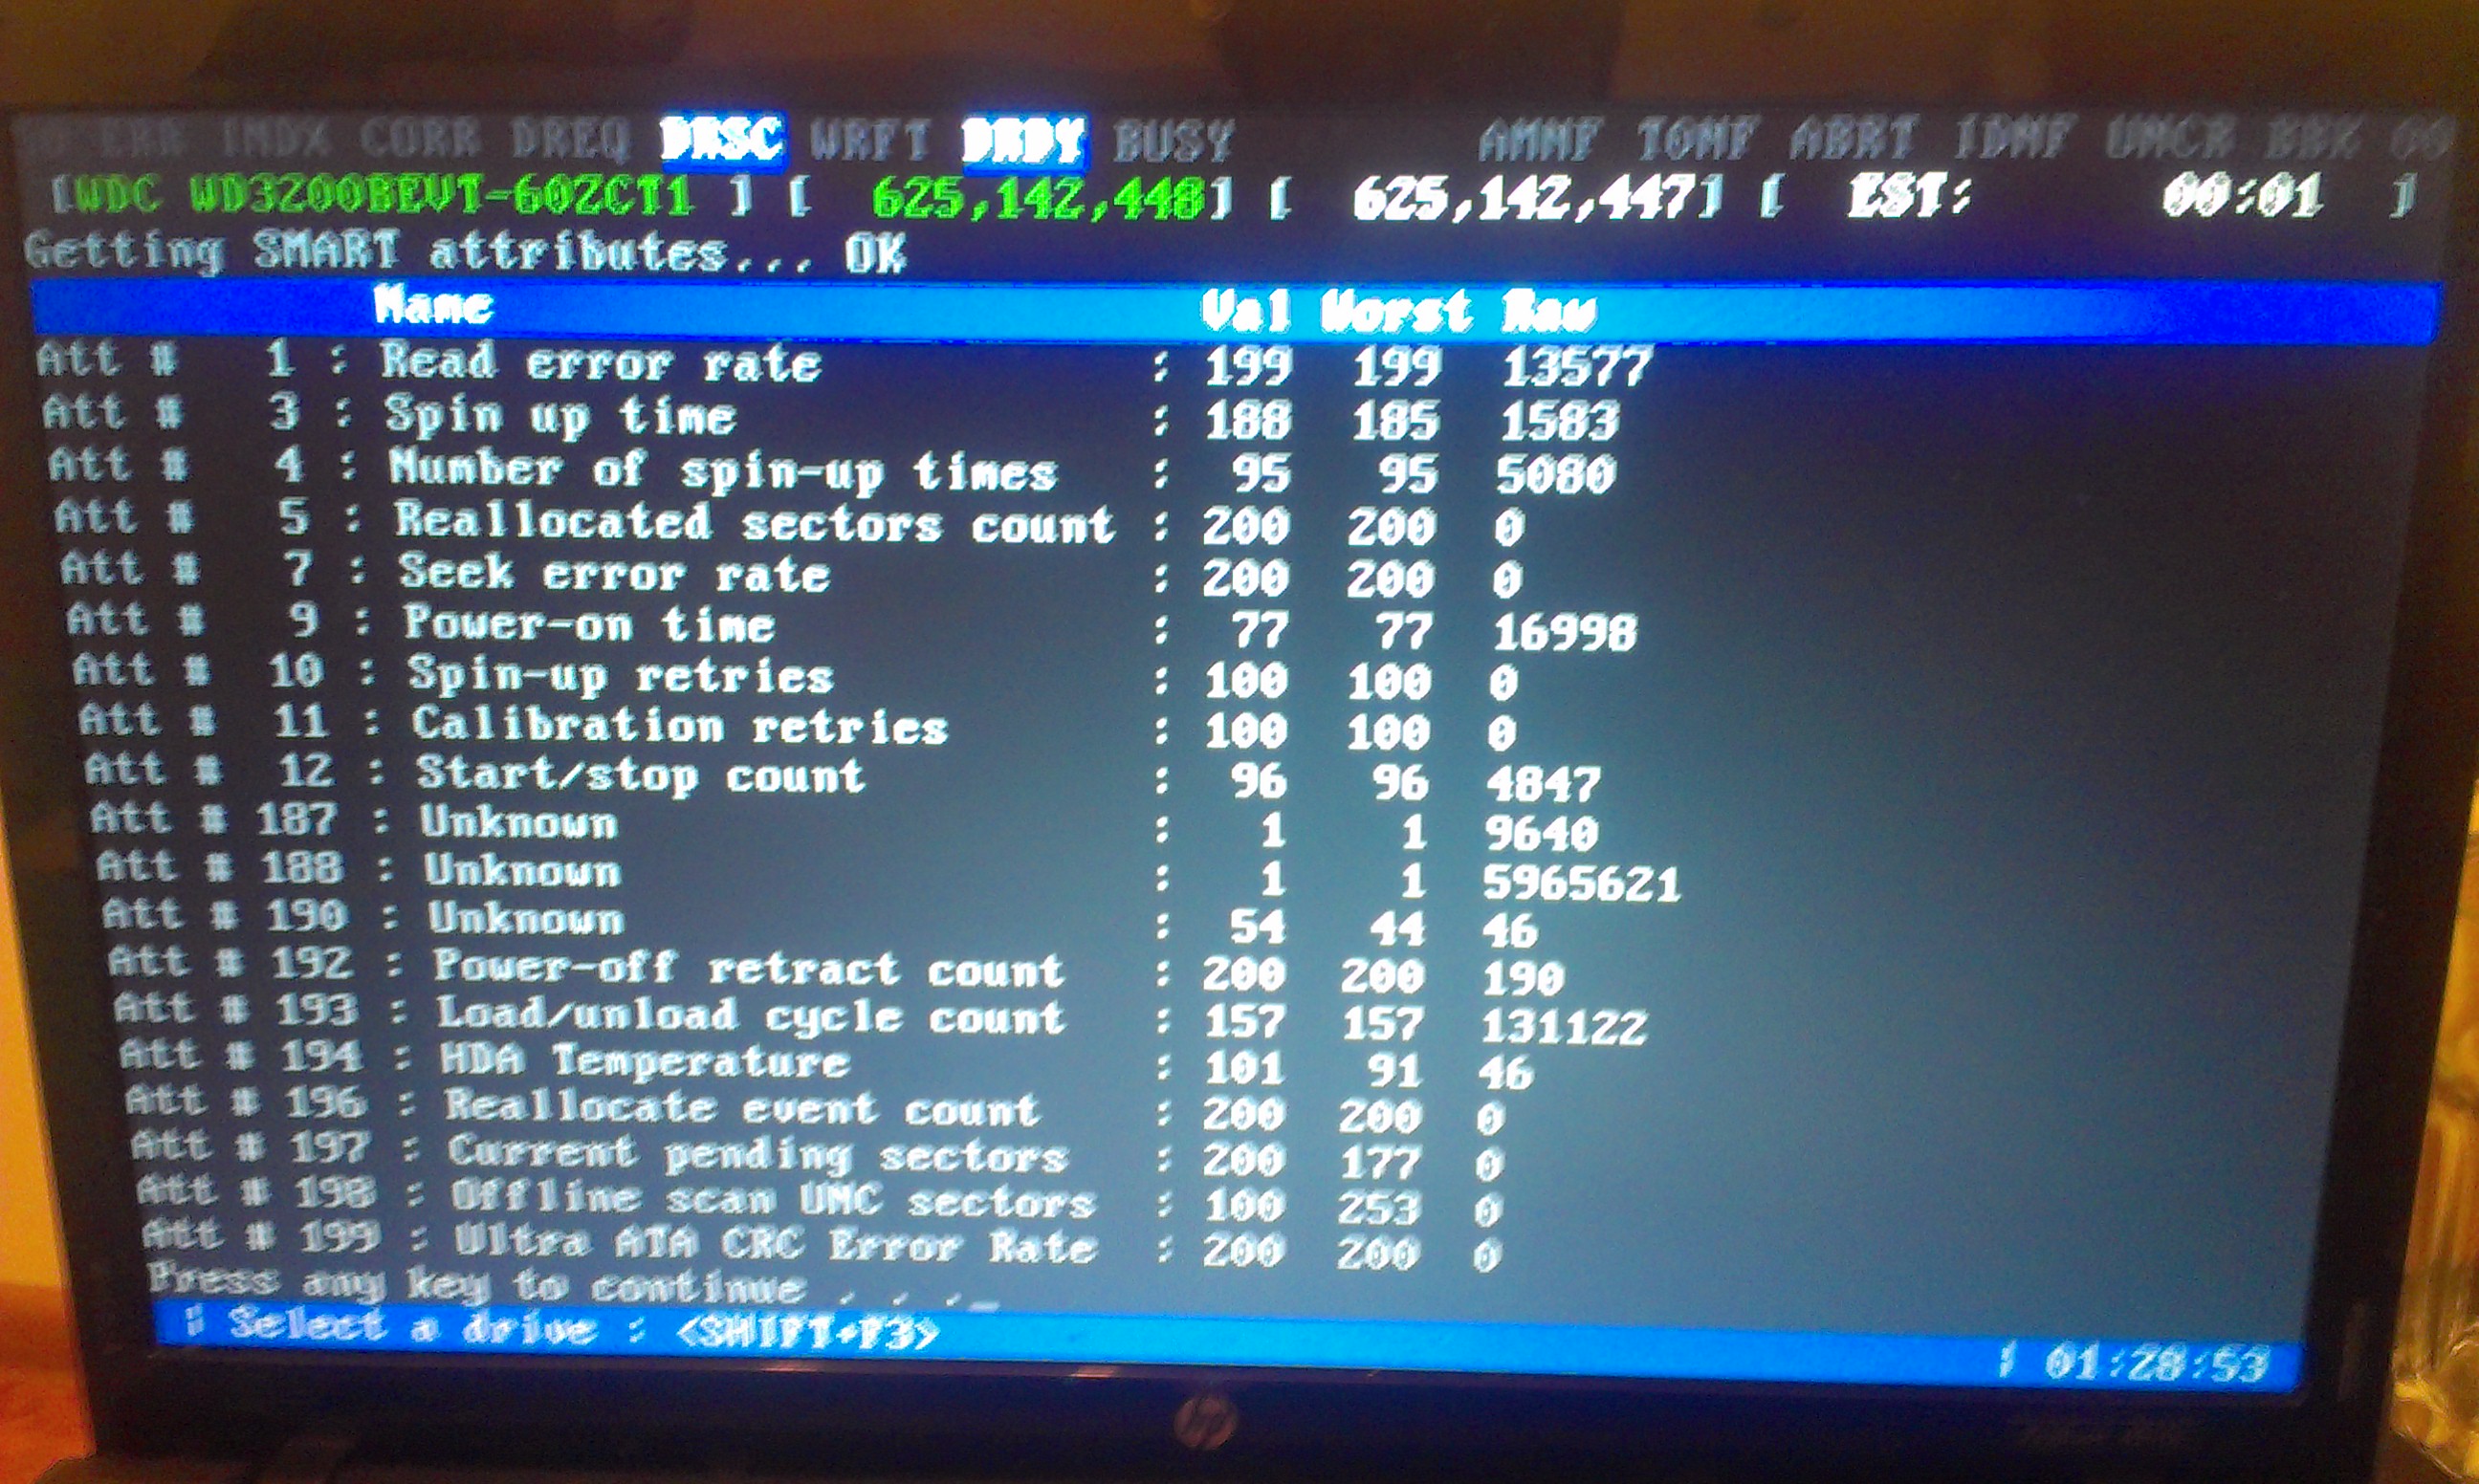Select 'Number of spin-up times' attribute

724,470
